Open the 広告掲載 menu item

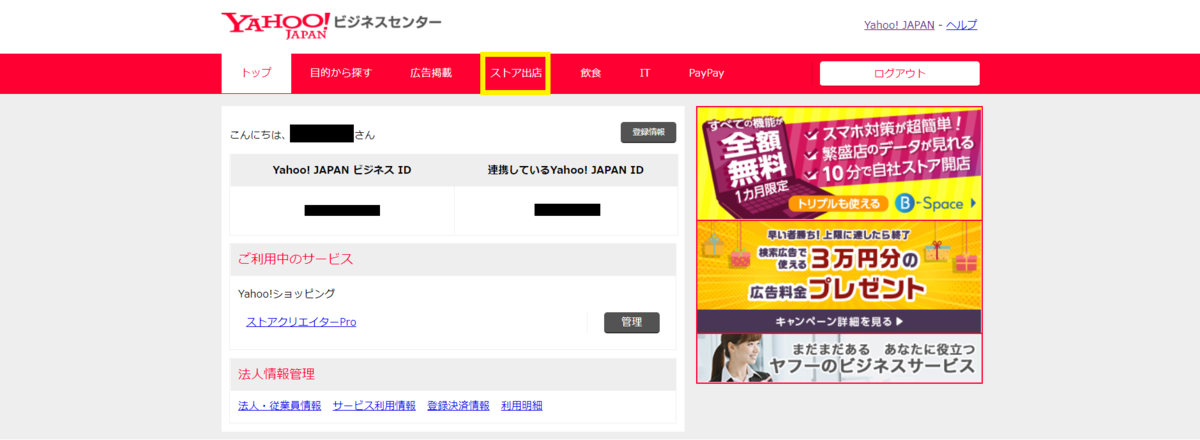[431, 73]
